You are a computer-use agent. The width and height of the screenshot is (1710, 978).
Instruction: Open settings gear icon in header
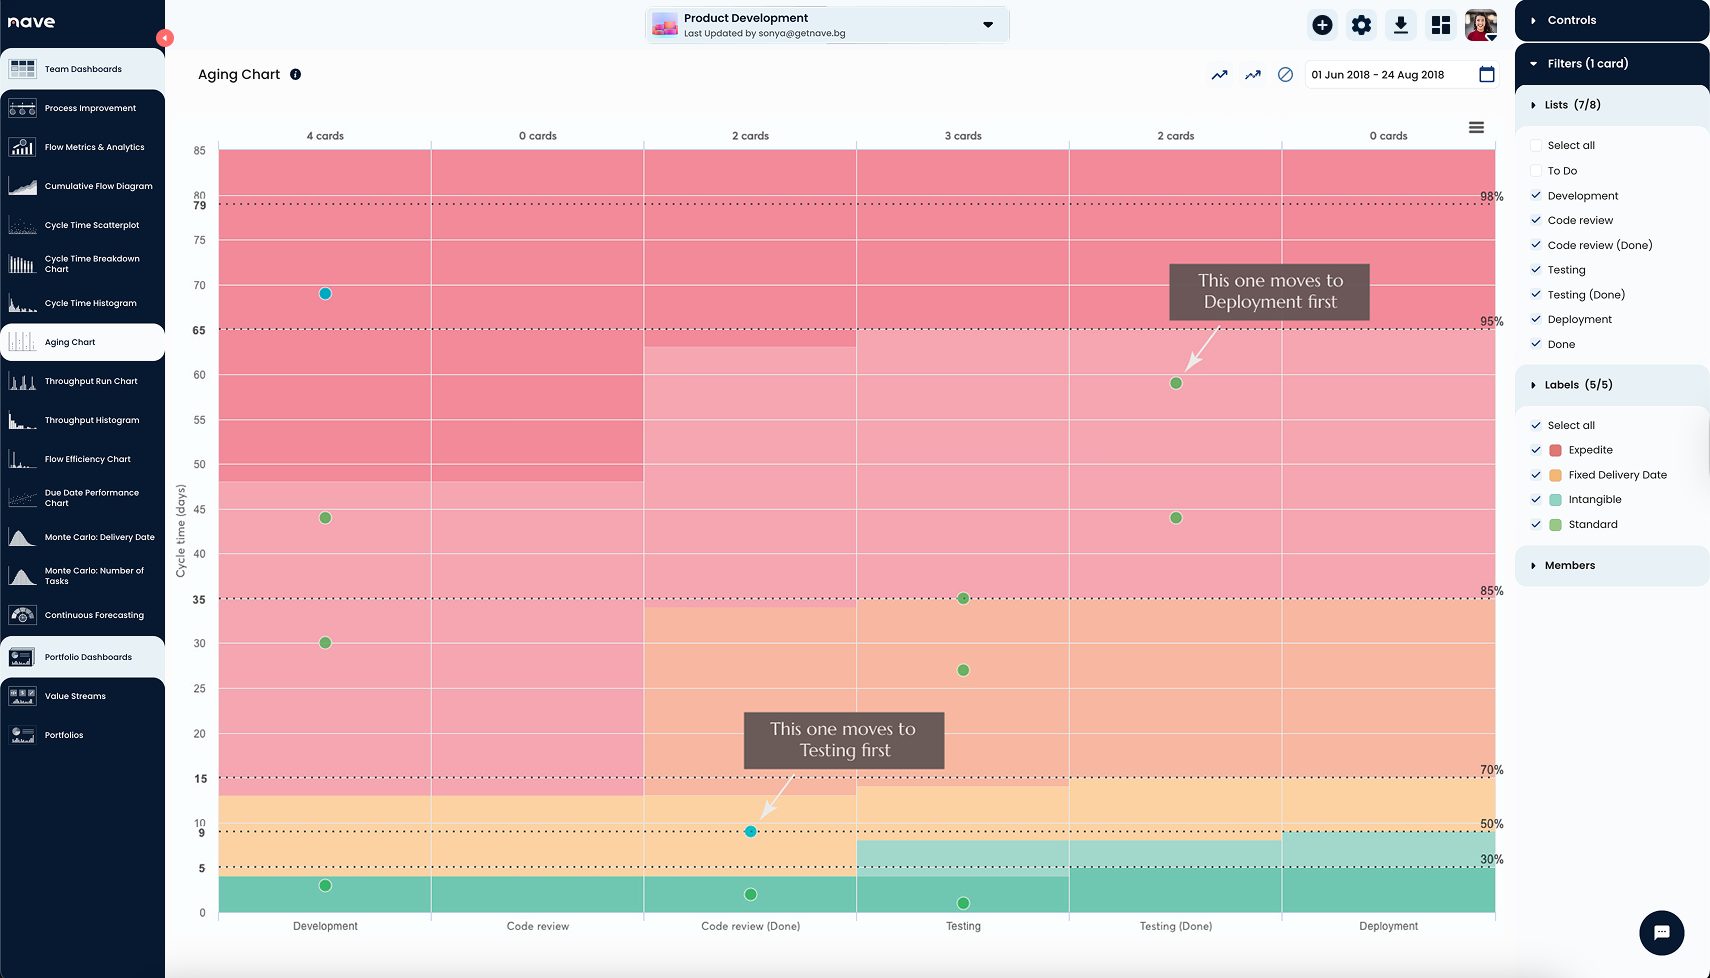1361,25
